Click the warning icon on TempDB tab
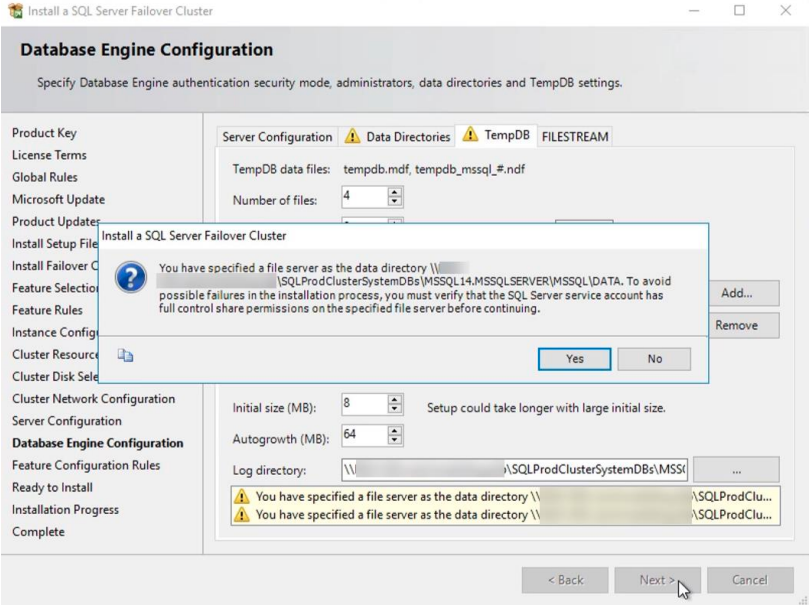Viewport: 811px width, 606px height. 470,134
